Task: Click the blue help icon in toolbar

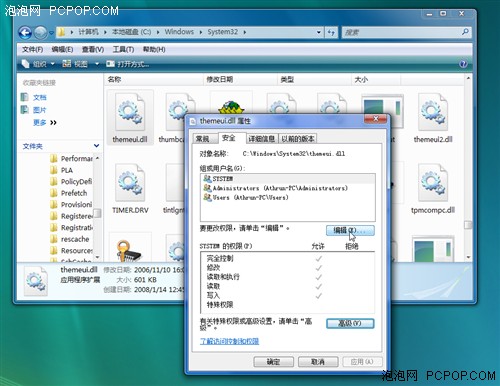Action: [463, 64]
